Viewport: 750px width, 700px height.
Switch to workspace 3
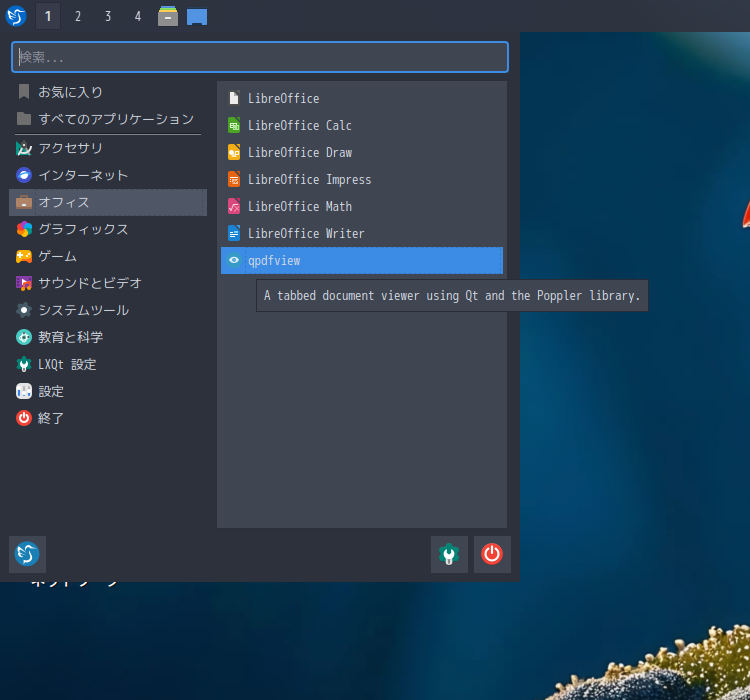108,16
